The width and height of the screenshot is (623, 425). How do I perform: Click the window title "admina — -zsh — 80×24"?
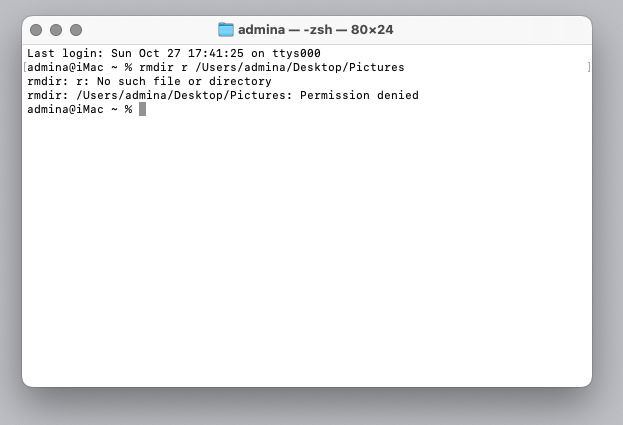[315, 30]
